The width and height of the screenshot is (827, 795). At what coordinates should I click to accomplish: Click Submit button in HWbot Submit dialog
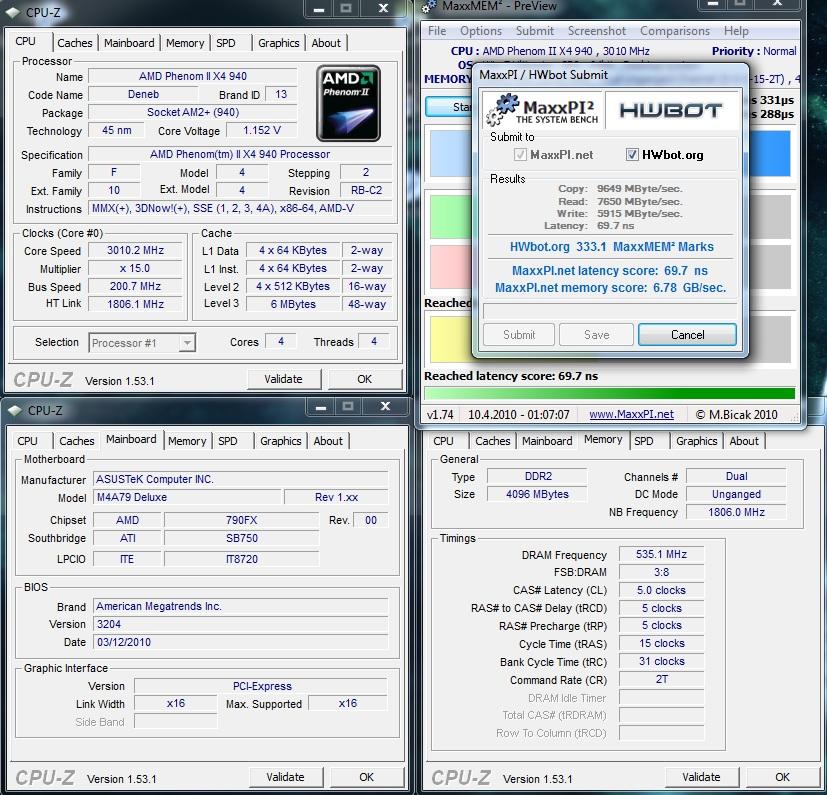[x=519, y=334]
